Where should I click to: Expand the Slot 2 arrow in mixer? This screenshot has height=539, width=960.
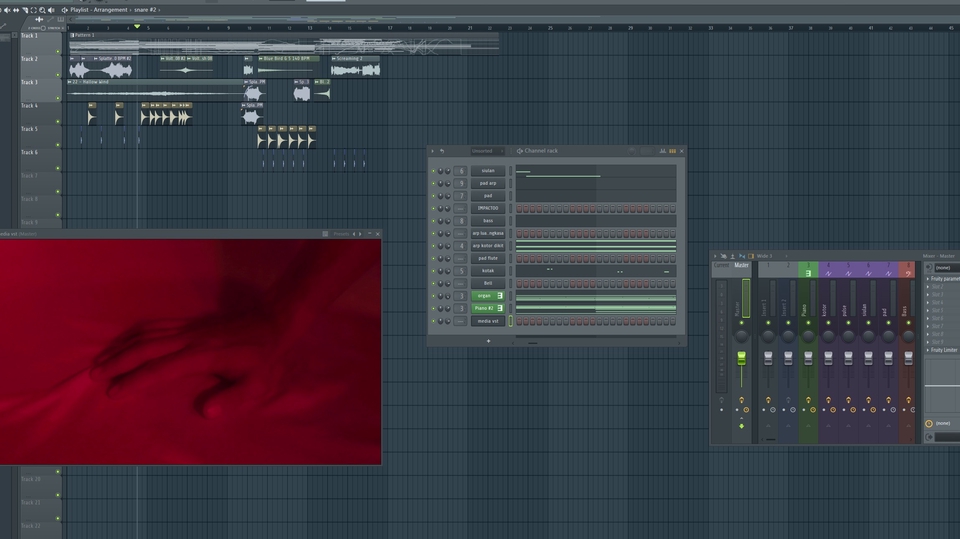928,287
